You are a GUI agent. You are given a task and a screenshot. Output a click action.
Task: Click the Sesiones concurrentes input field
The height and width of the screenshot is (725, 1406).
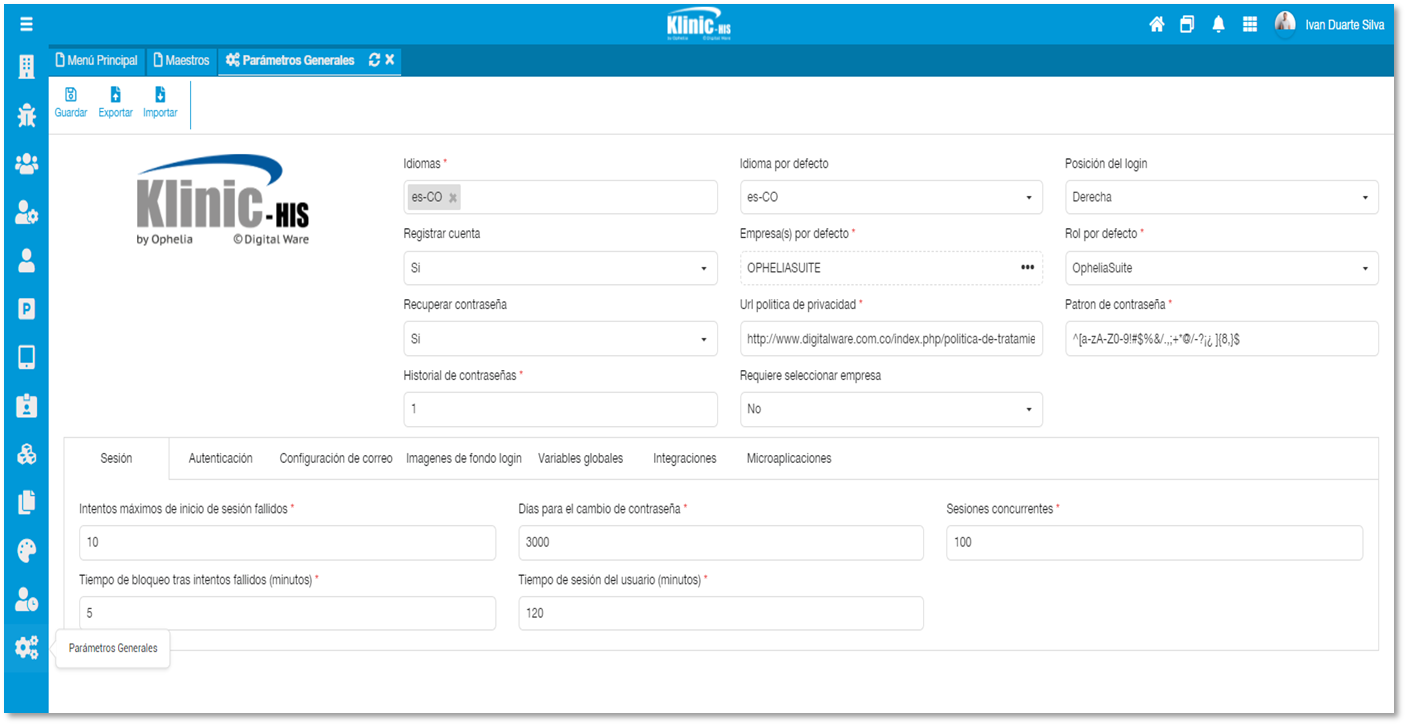(x=1154, y=542)
